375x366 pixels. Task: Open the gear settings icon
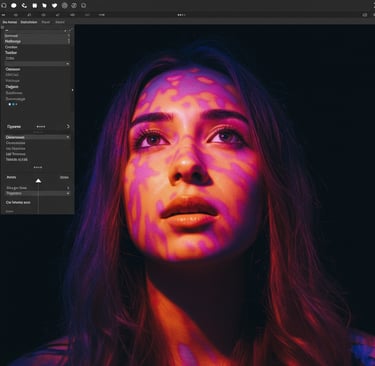tap(64, 6)
